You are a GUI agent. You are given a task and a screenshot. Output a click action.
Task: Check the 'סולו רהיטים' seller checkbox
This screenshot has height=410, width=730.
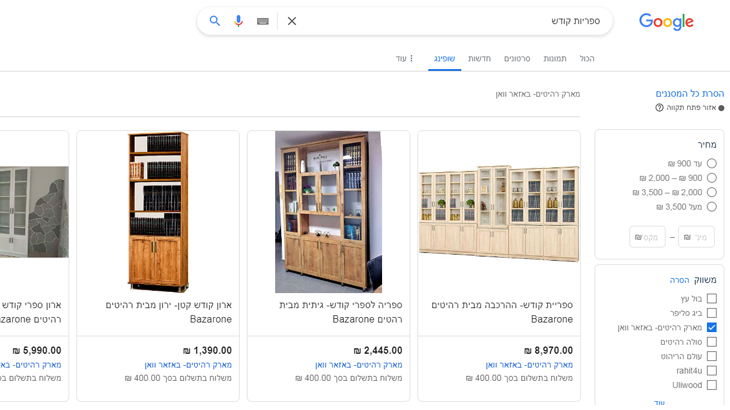coord(711,342)
